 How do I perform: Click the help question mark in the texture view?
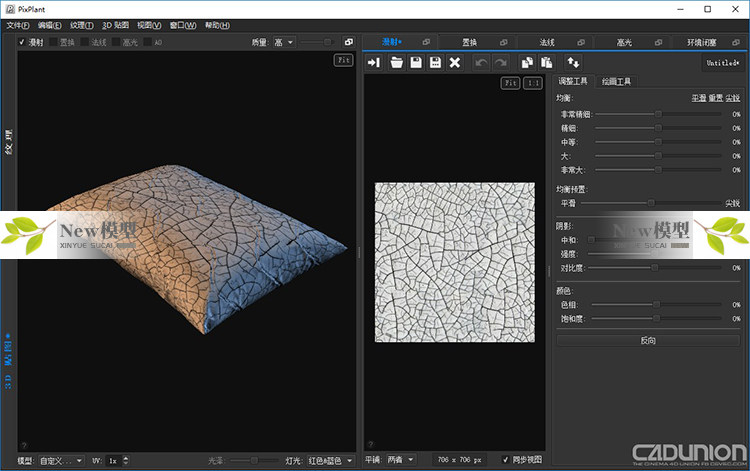(x=371, y=444)
